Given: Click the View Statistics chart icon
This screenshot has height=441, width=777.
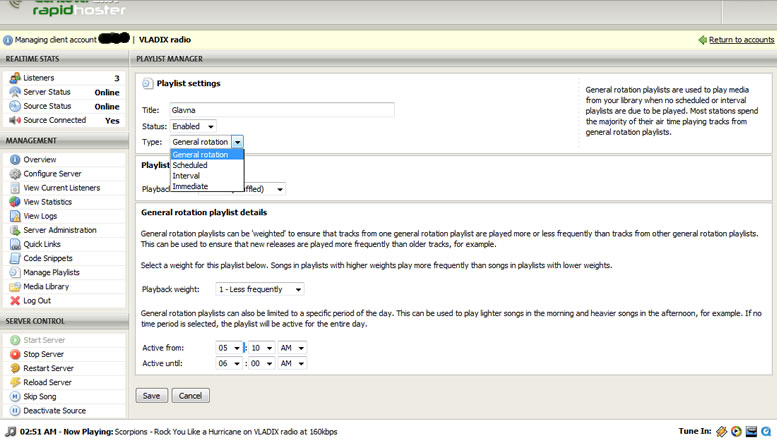Looking at the screenshot, I should (14, 202).
